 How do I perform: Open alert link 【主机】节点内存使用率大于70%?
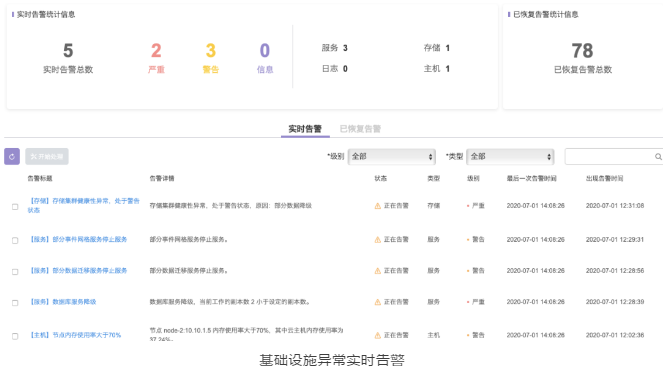pos(74,335)
